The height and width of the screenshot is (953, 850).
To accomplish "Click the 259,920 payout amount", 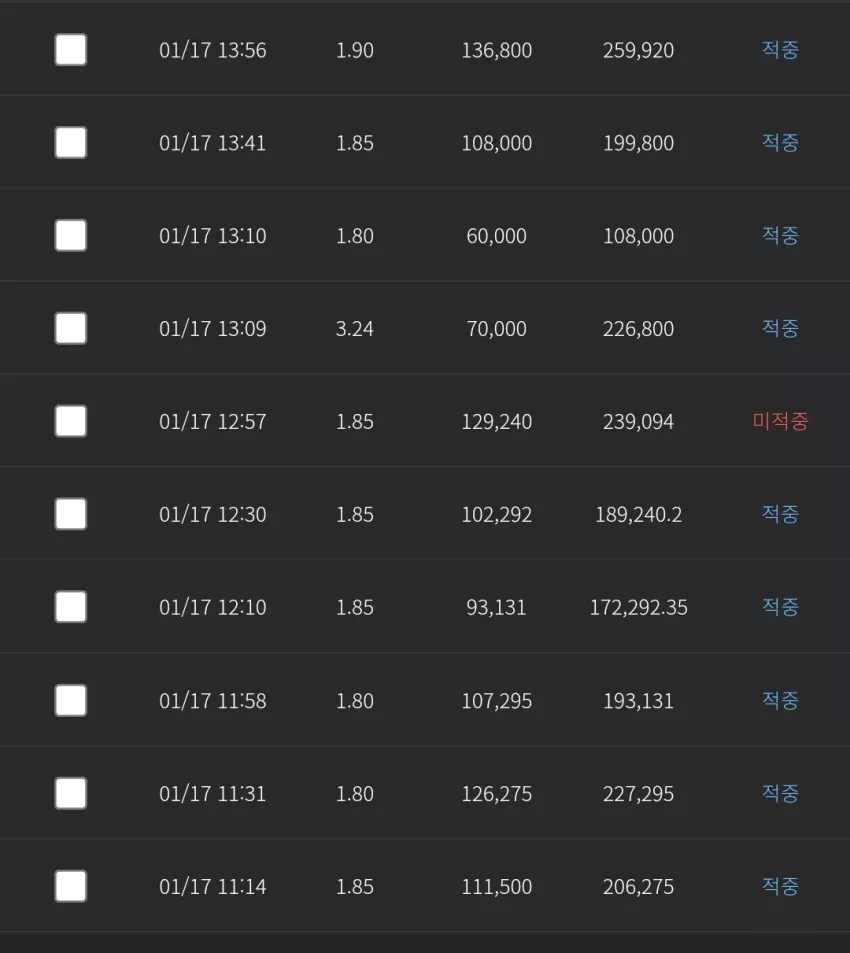I will [638, 50].
